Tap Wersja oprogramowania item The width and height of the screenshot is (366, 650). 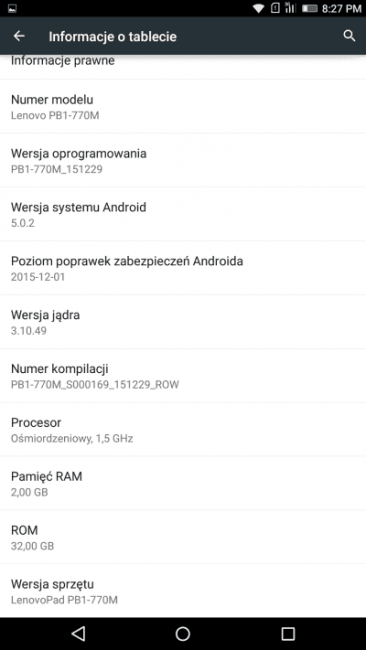tap(183, 160)
